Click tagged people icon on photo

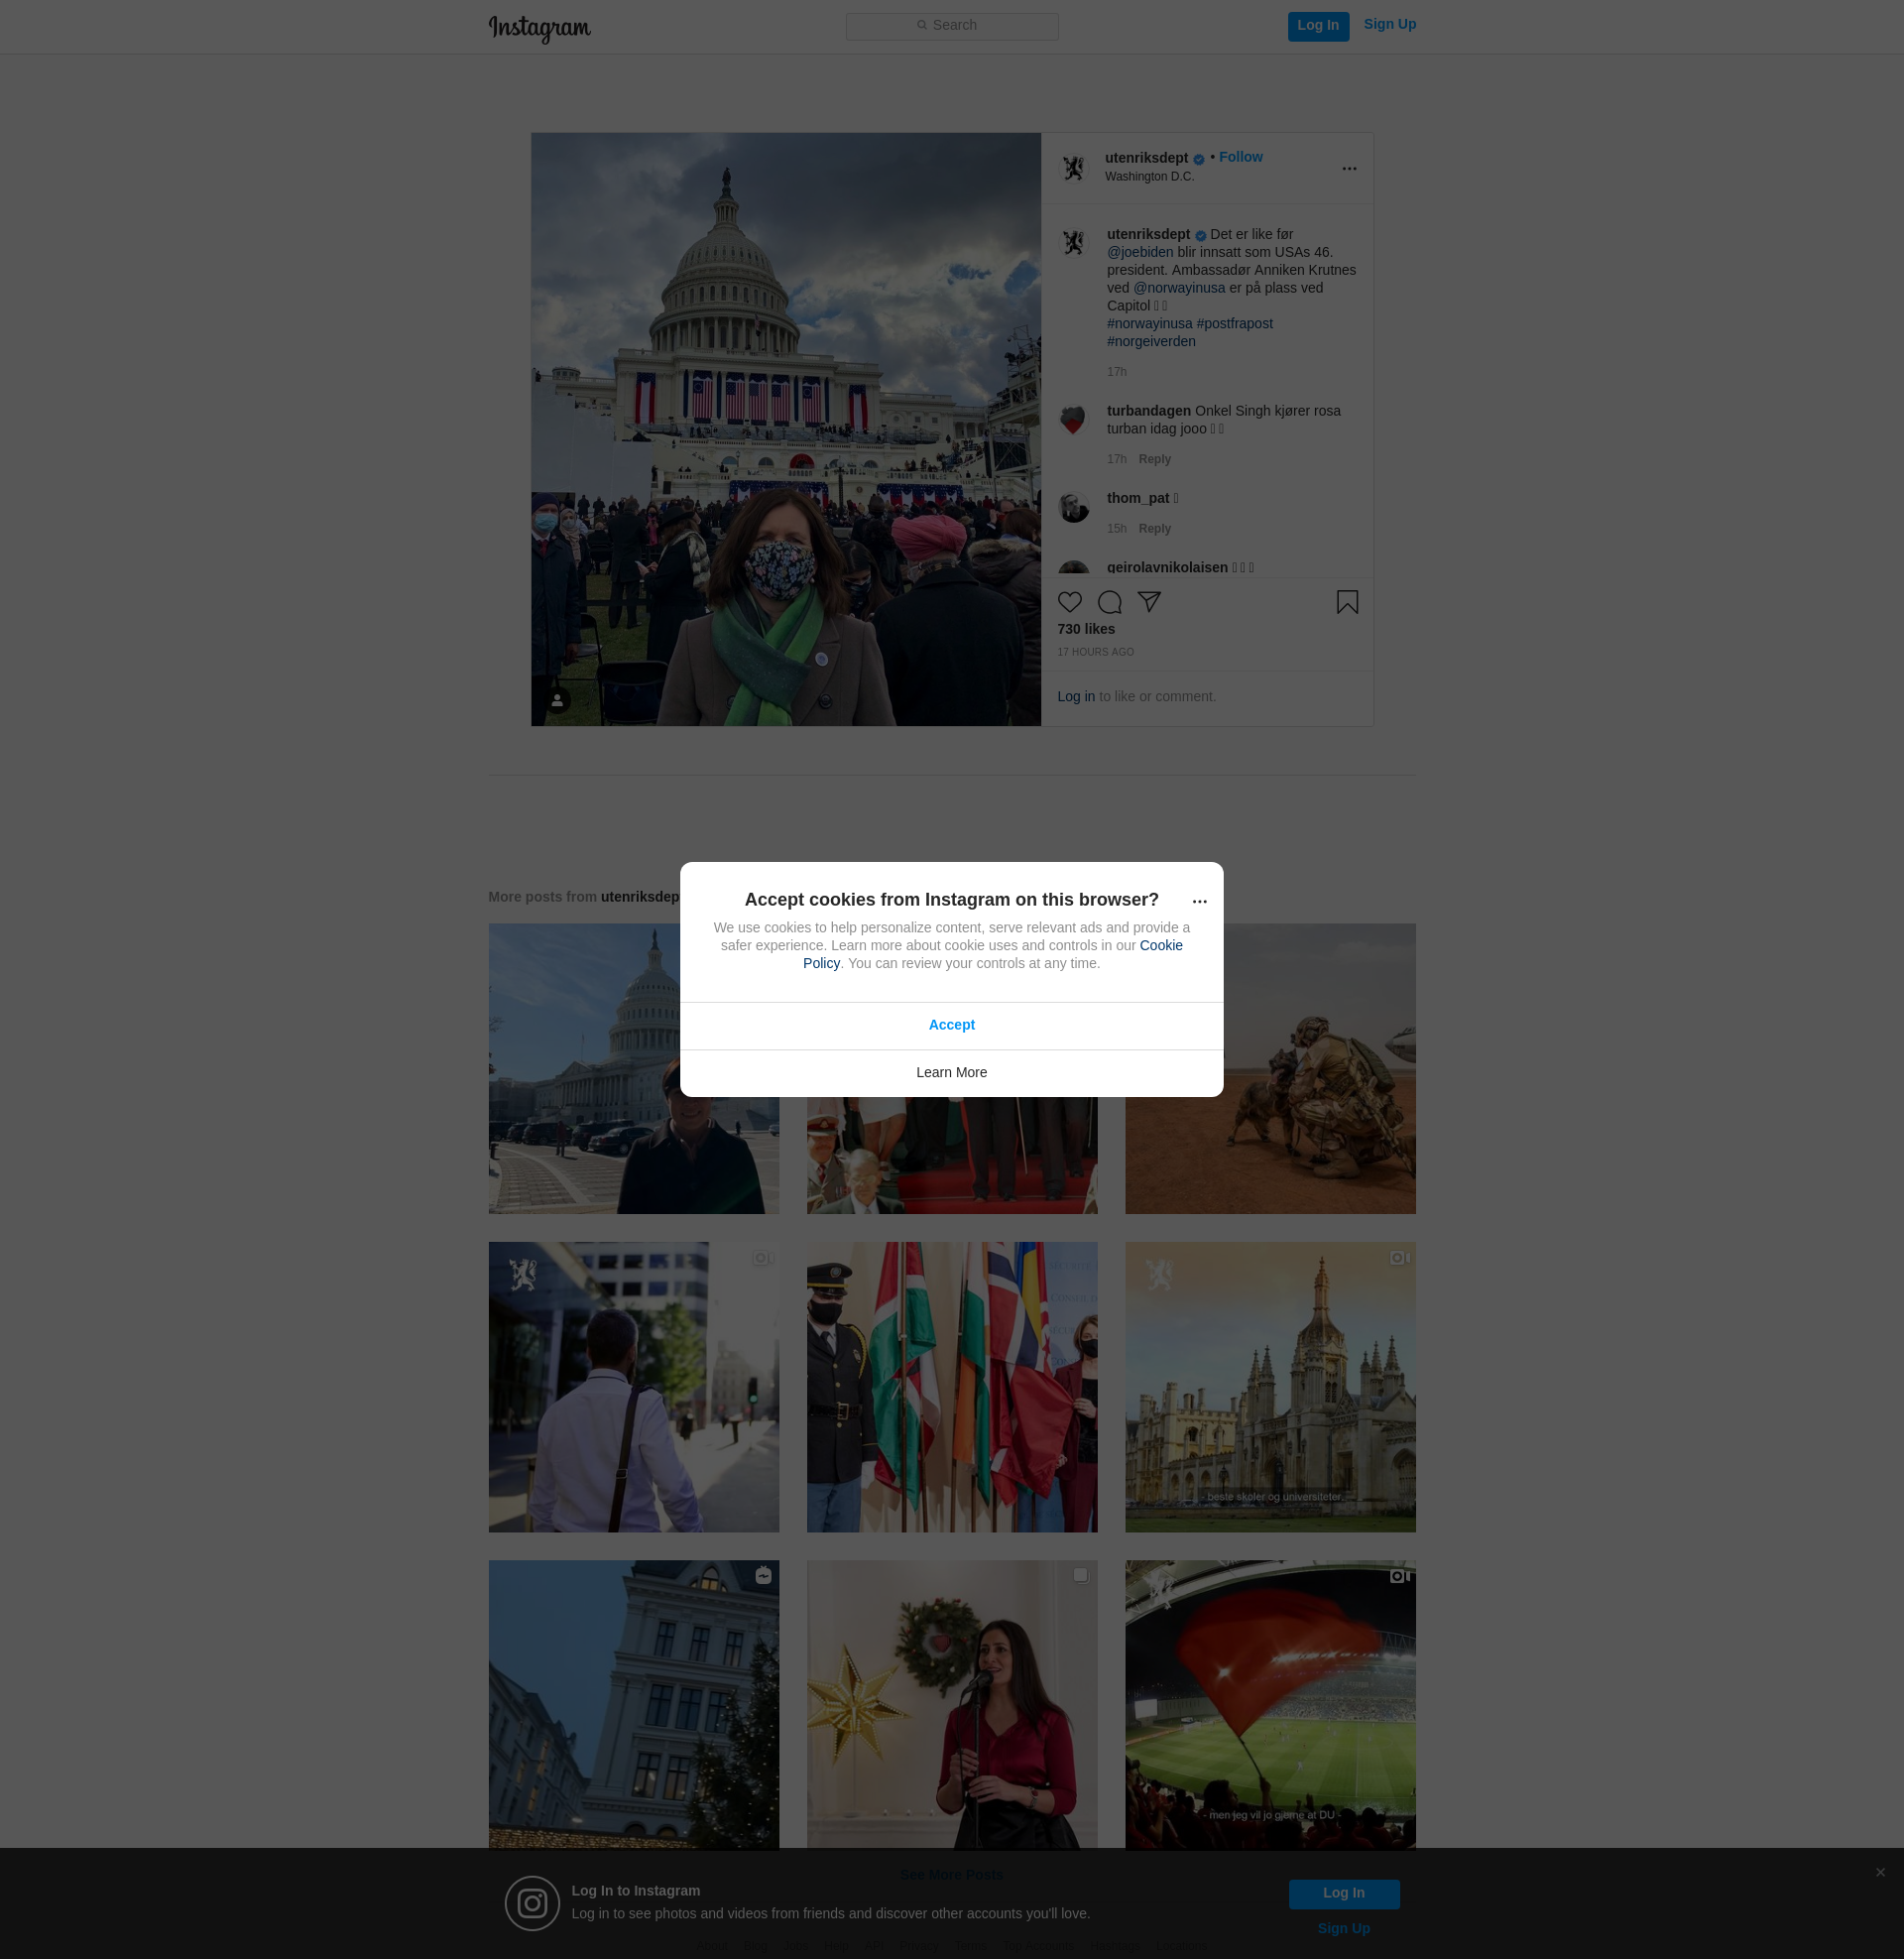[x=557, y=701]
